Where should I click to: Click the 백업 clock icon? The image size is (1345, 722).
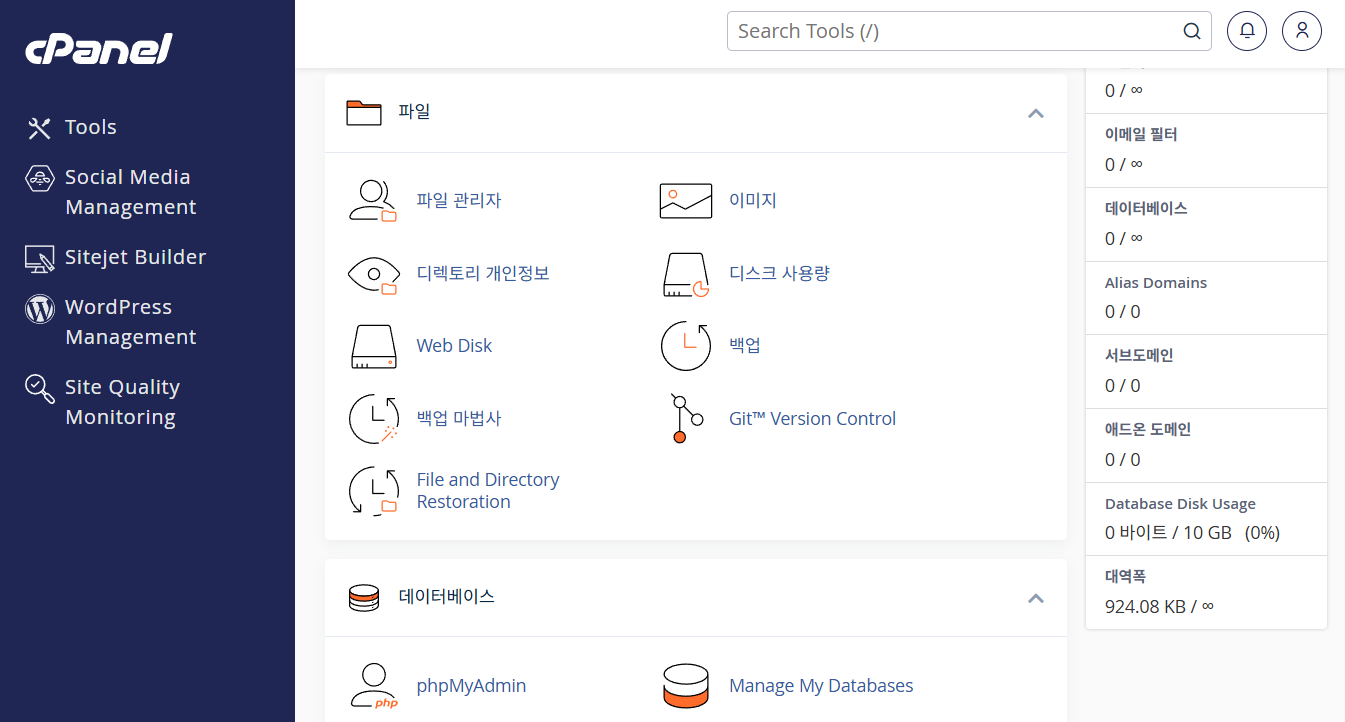point(686,346)
